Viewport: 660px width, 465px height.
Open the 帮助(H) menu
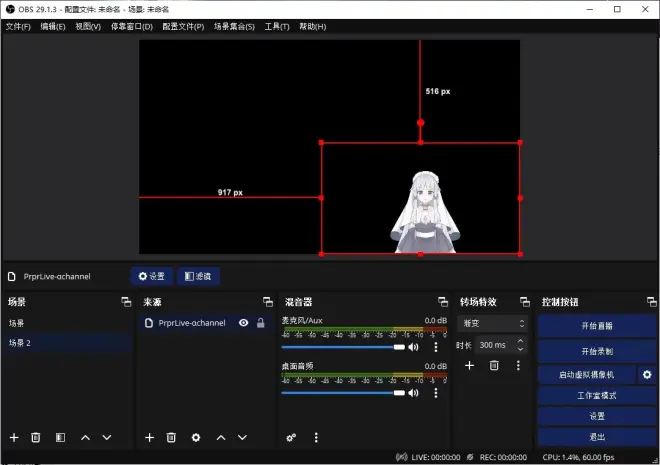point(313,27)
